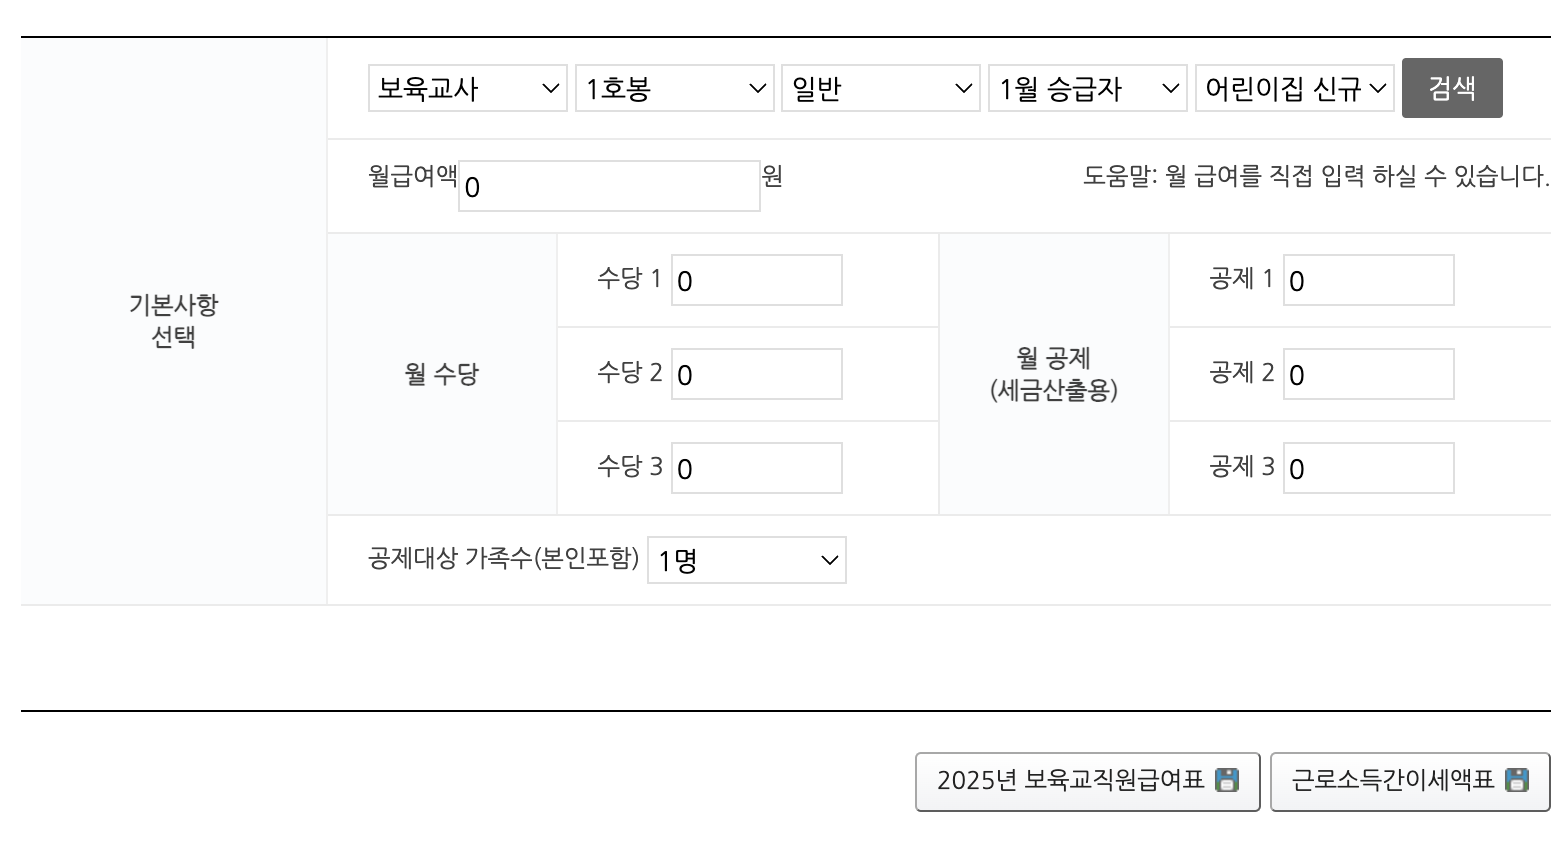Click the 수당 2 allowance field

[756, 374]
